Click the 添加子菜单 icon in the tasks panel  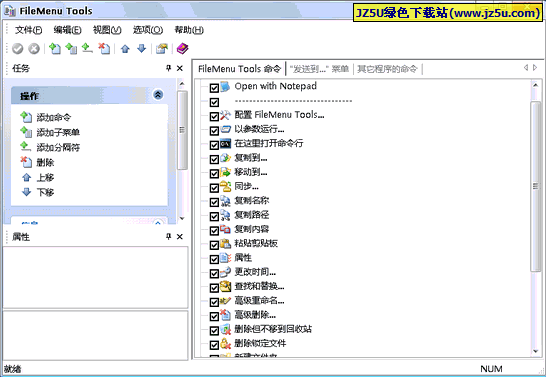click(x=26, y=132)
